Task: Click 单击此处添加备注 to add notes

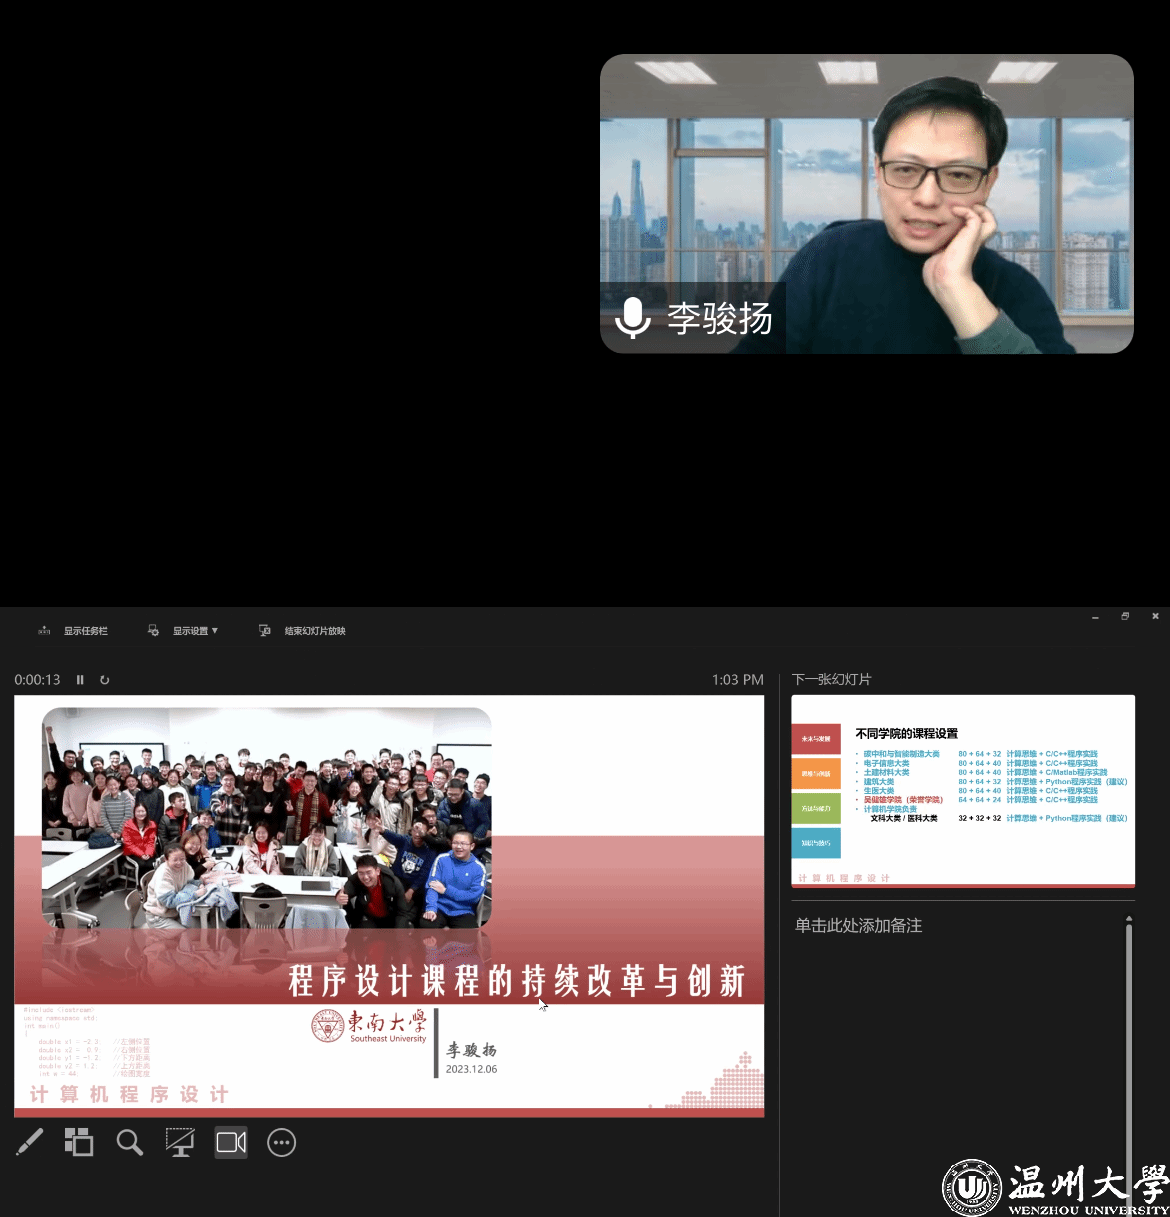Action: [858, 926]
